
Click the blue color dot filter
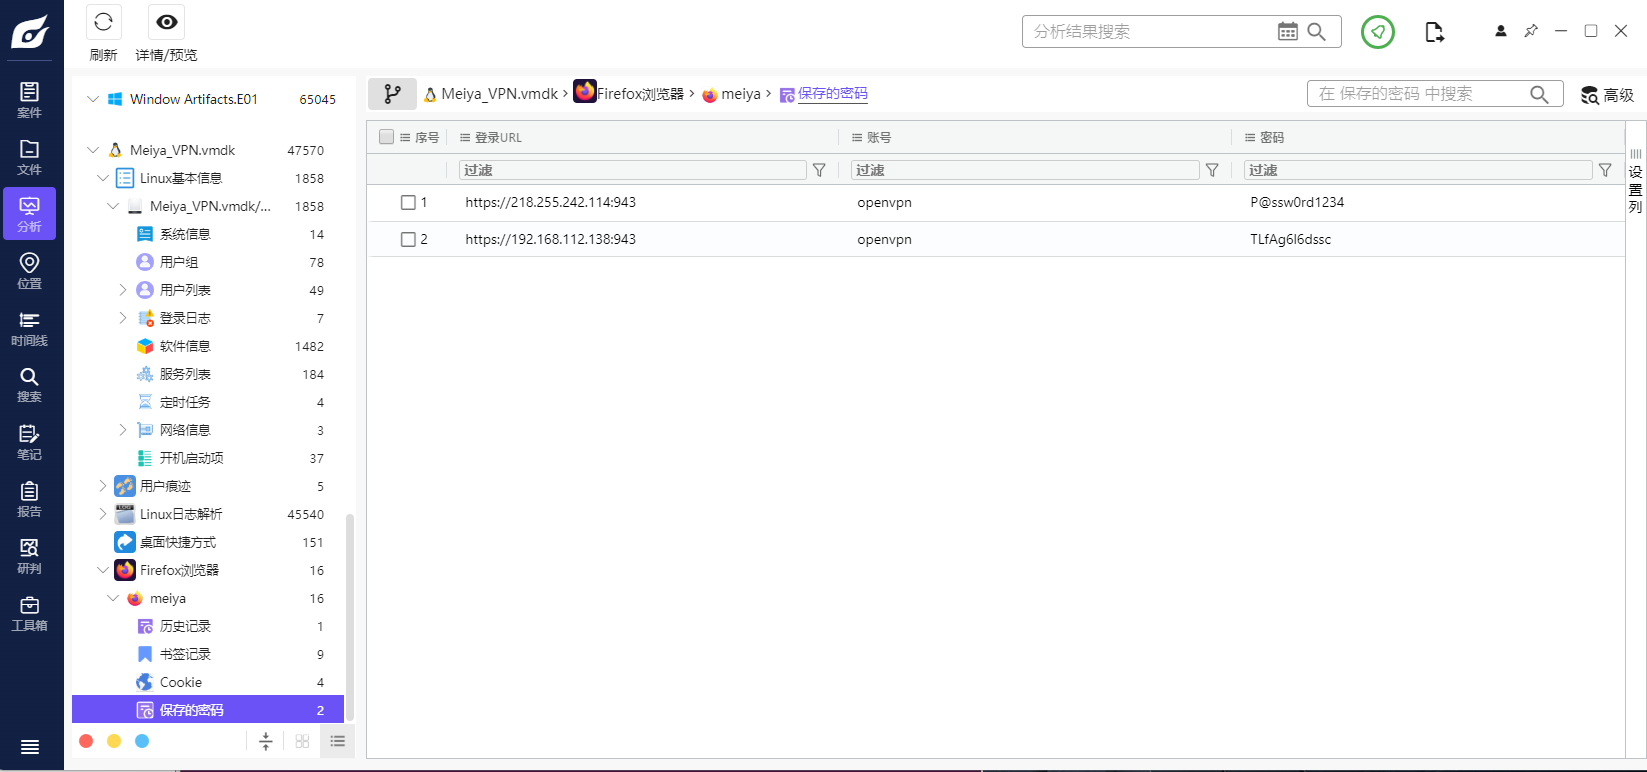click(142, 741)
